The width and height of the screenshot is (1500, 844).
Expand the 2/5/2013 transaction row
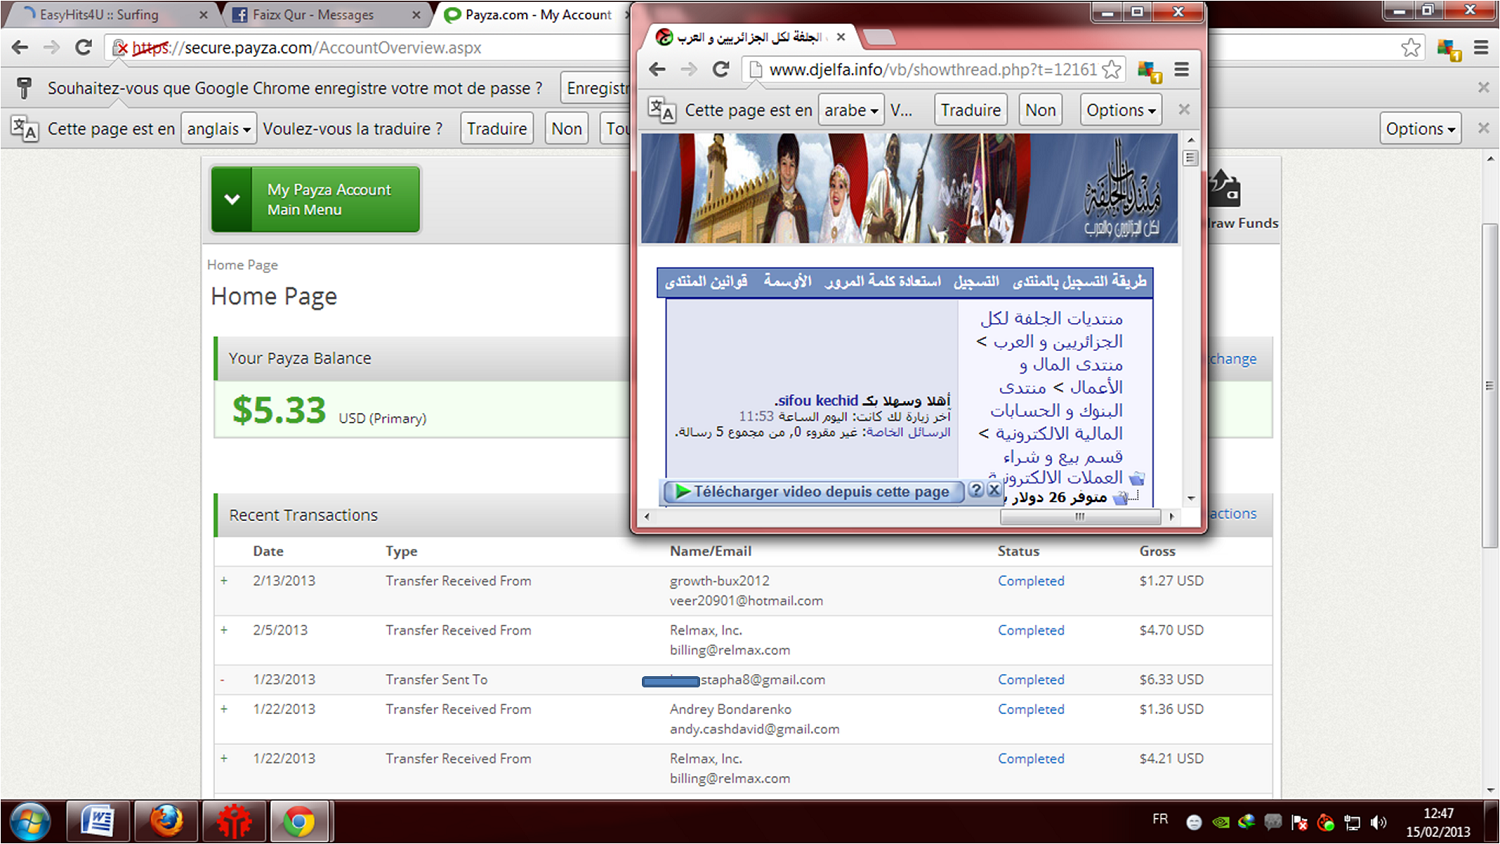pyautogui.click(x=224, y=630)
